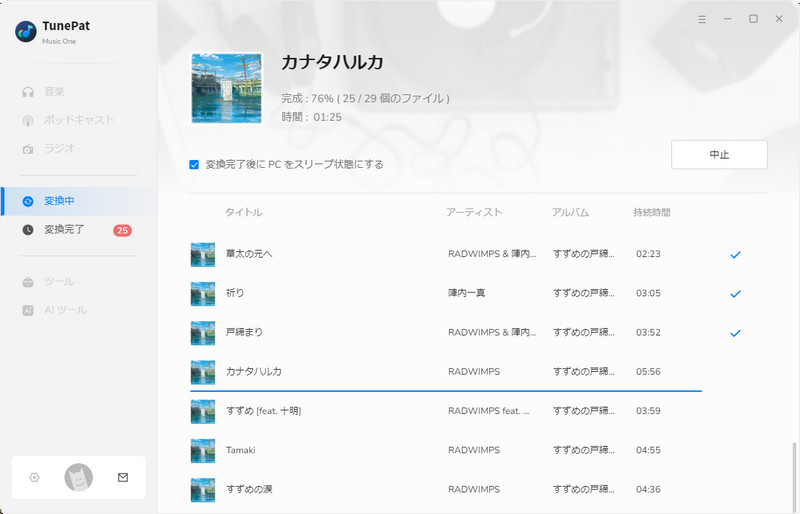Select the Tamaki track title
This screenshot has width=800, height=514.
coord(241,450)
